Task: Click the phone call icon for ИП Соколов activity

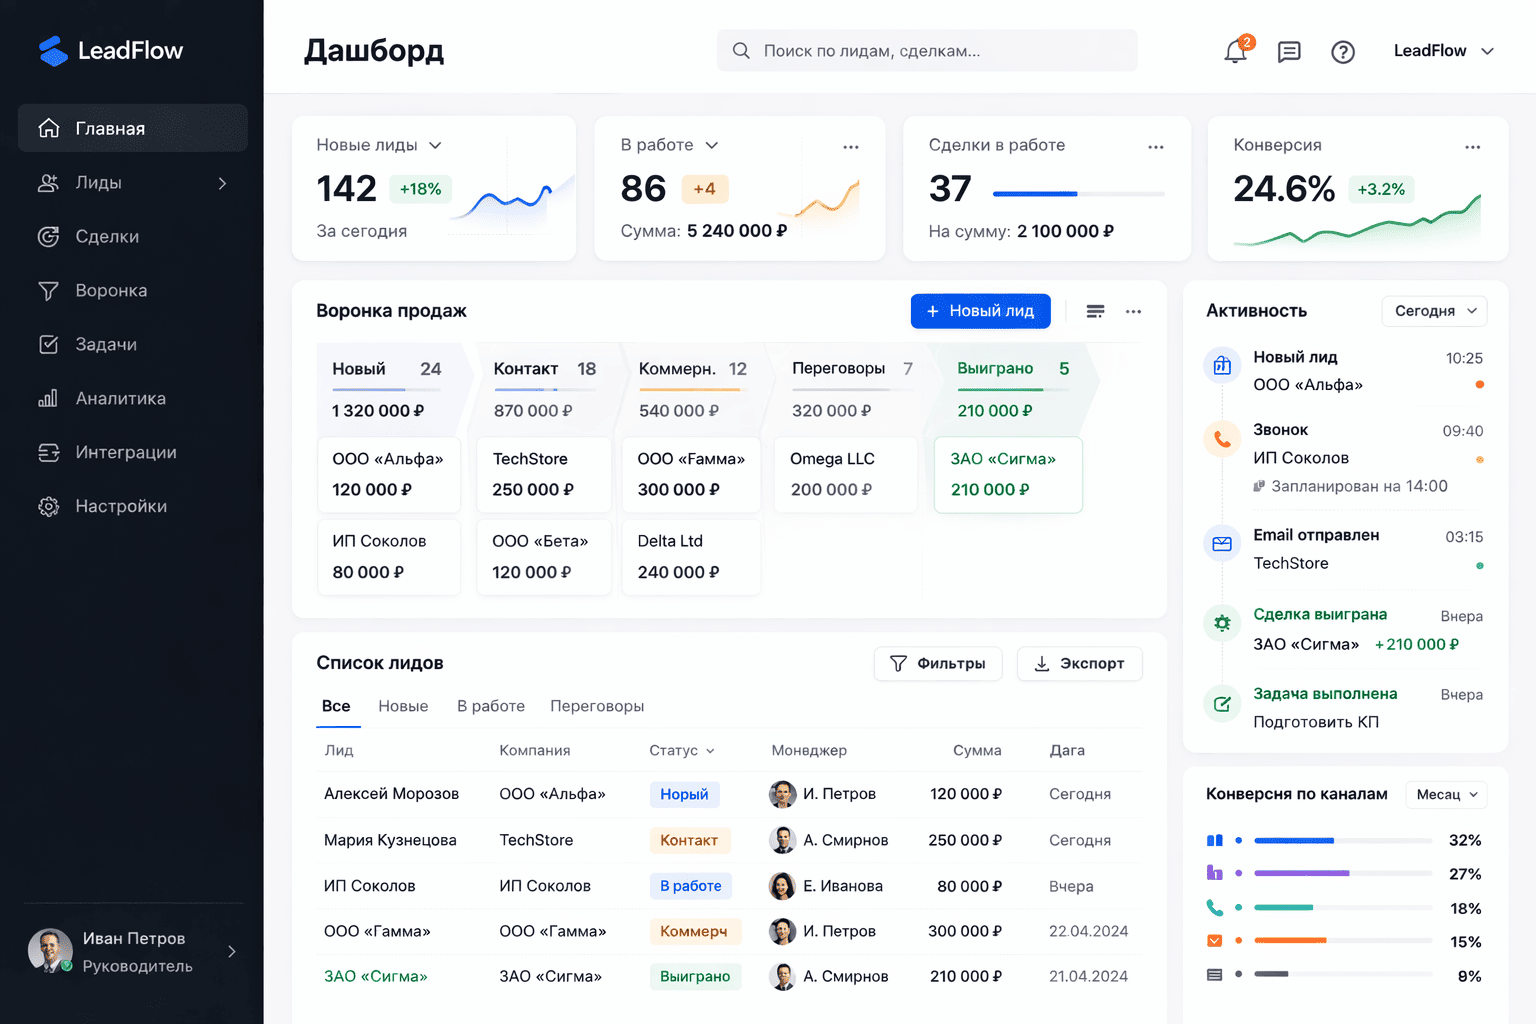Action: point(1221,438)
